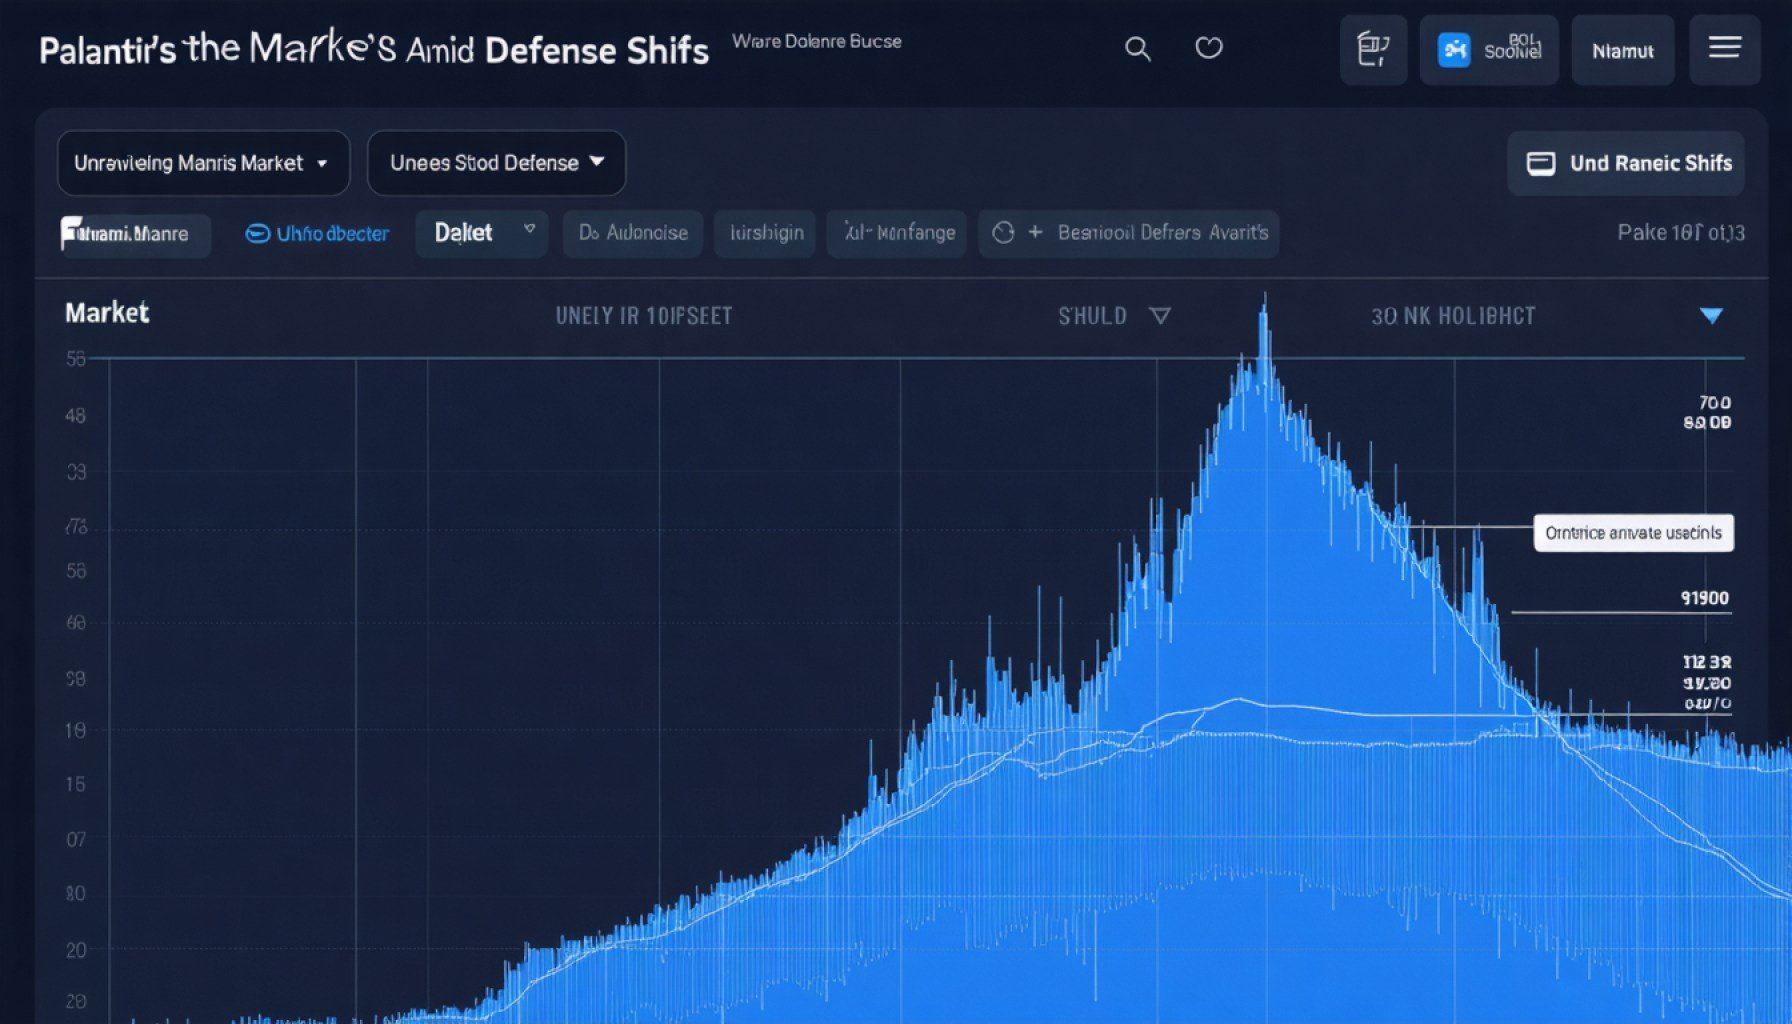
Task: Expand the blue triangle dropdown at right
Action: point(1711,316)
